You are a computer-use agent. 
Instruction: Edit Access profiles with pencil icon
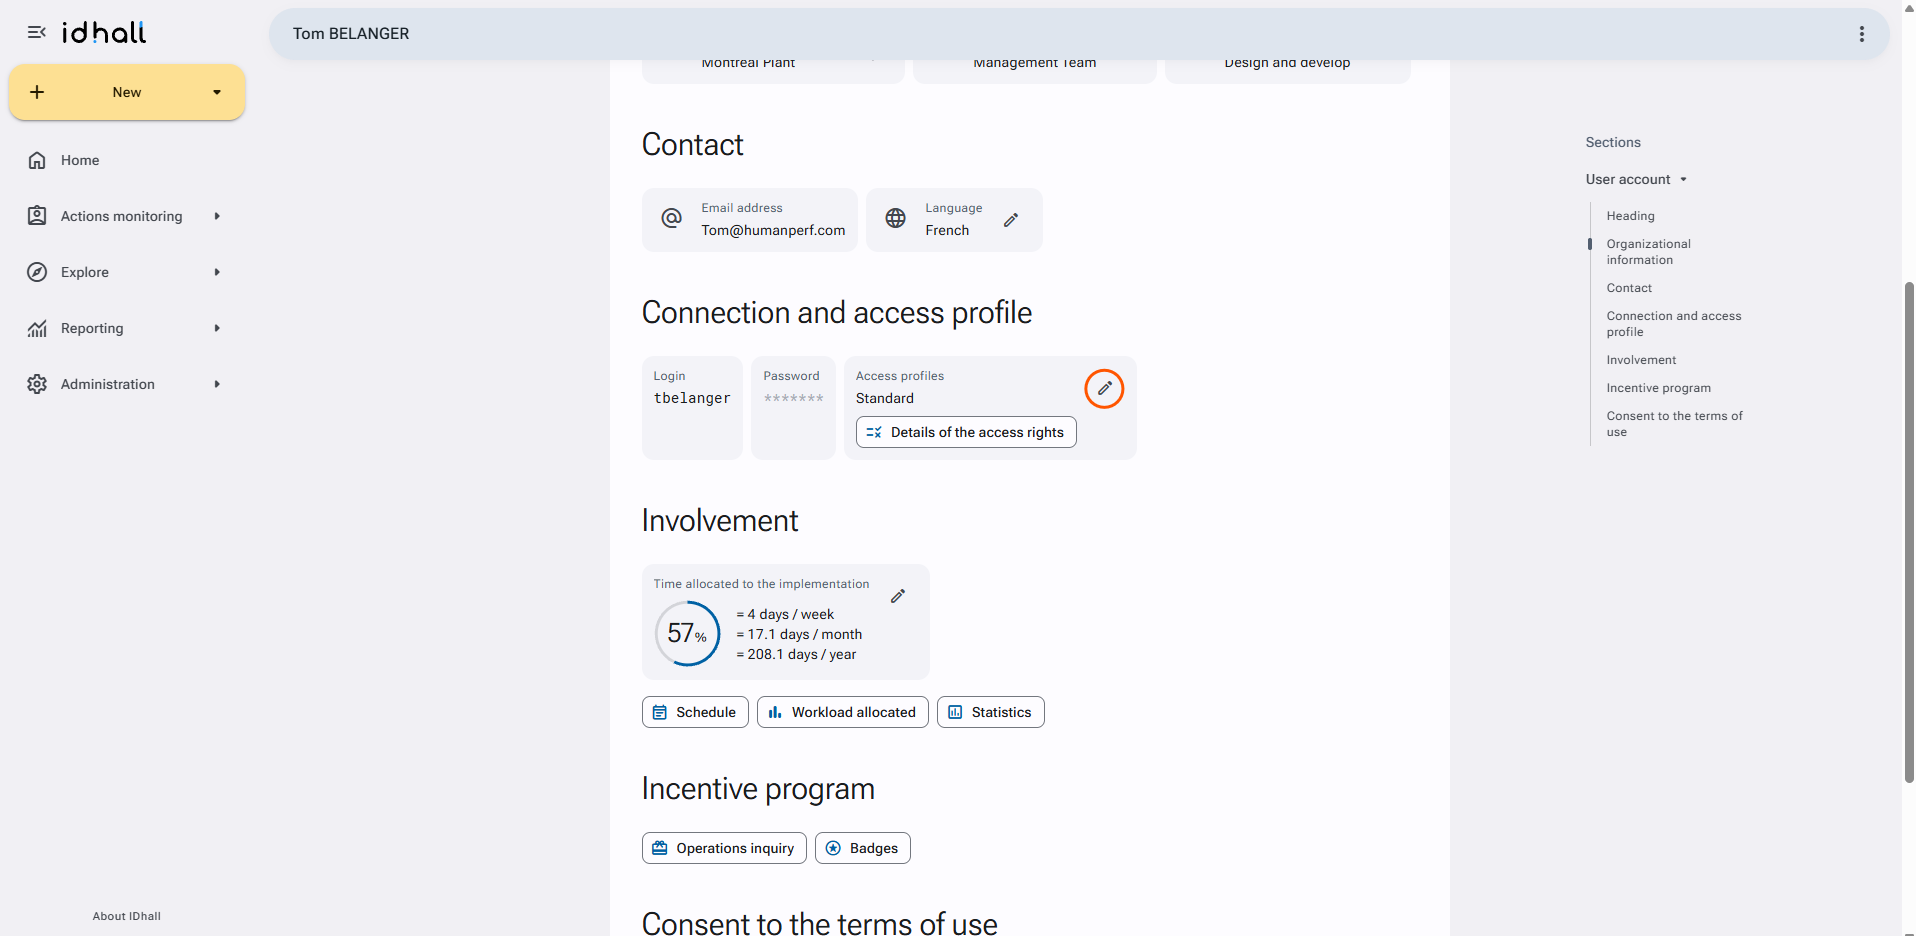tap(1105, 389)
